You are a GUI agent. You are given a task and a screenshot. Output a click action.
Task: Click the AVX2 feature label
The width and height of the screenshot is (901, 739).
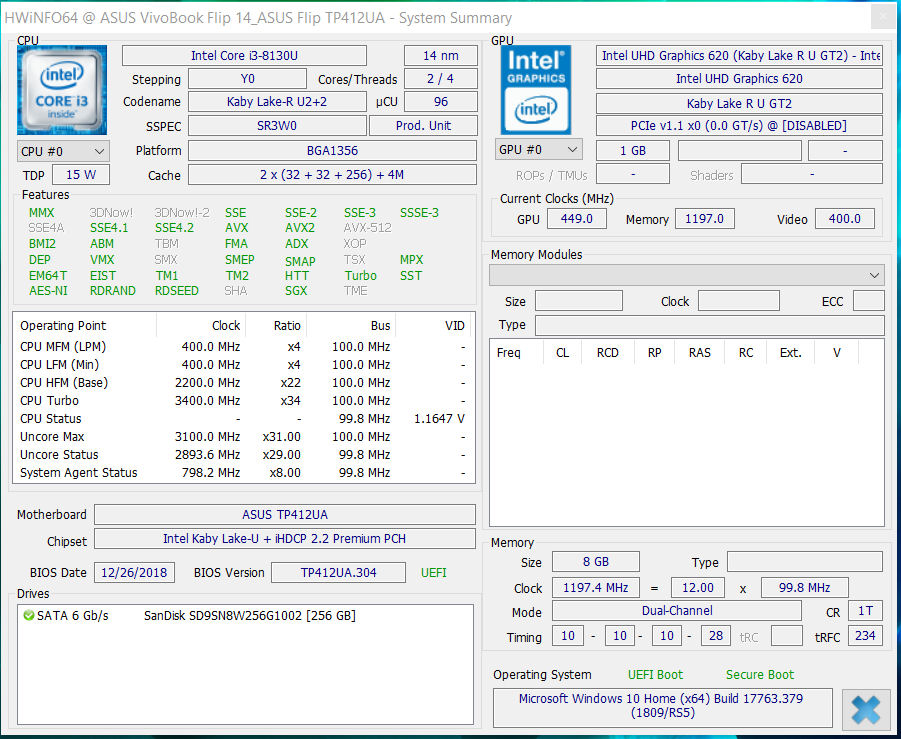pyautogui.click(x=299, y=228)
